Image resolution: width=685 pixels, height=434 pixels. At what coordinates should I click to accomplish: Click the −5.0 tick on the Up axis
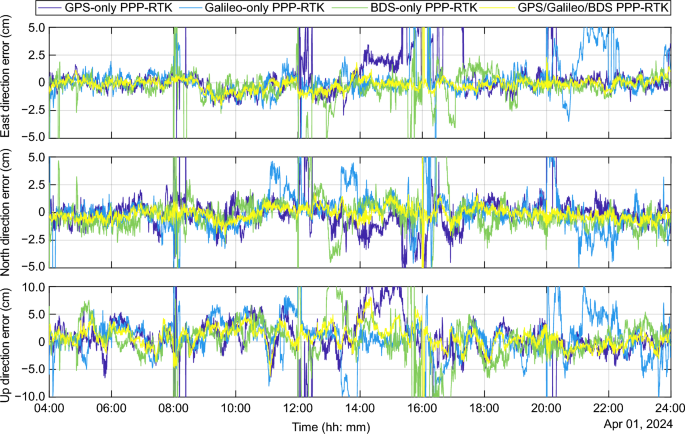coord(34,369)
